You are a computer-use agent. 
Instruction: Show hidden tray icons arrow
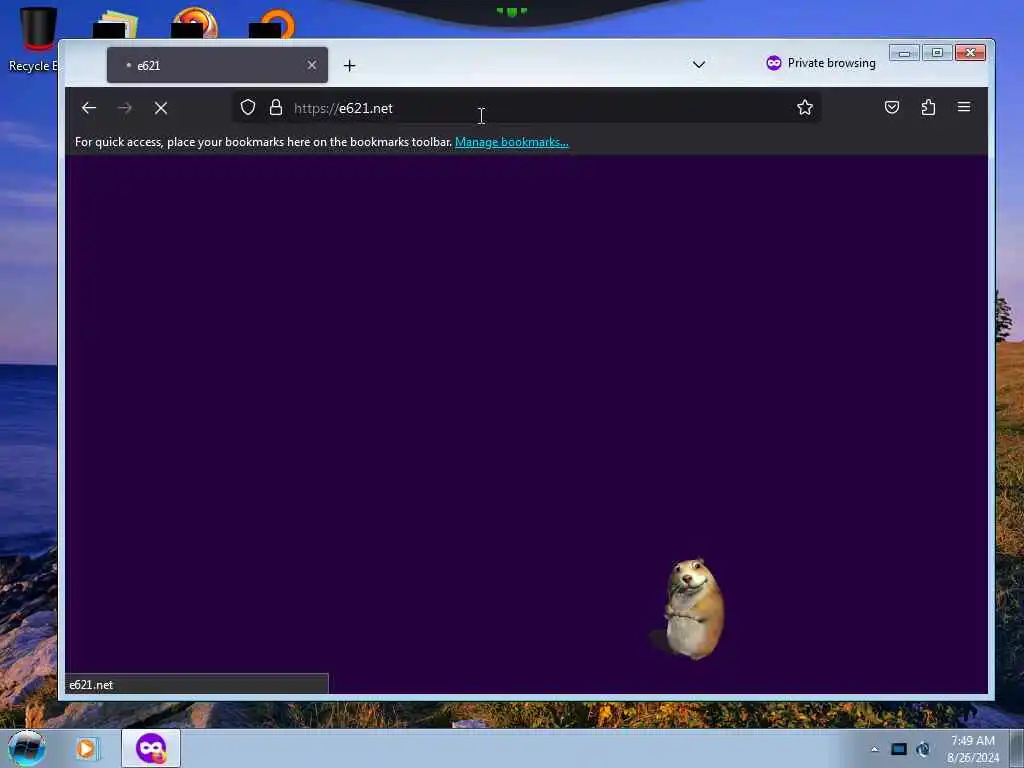point(874,749)
